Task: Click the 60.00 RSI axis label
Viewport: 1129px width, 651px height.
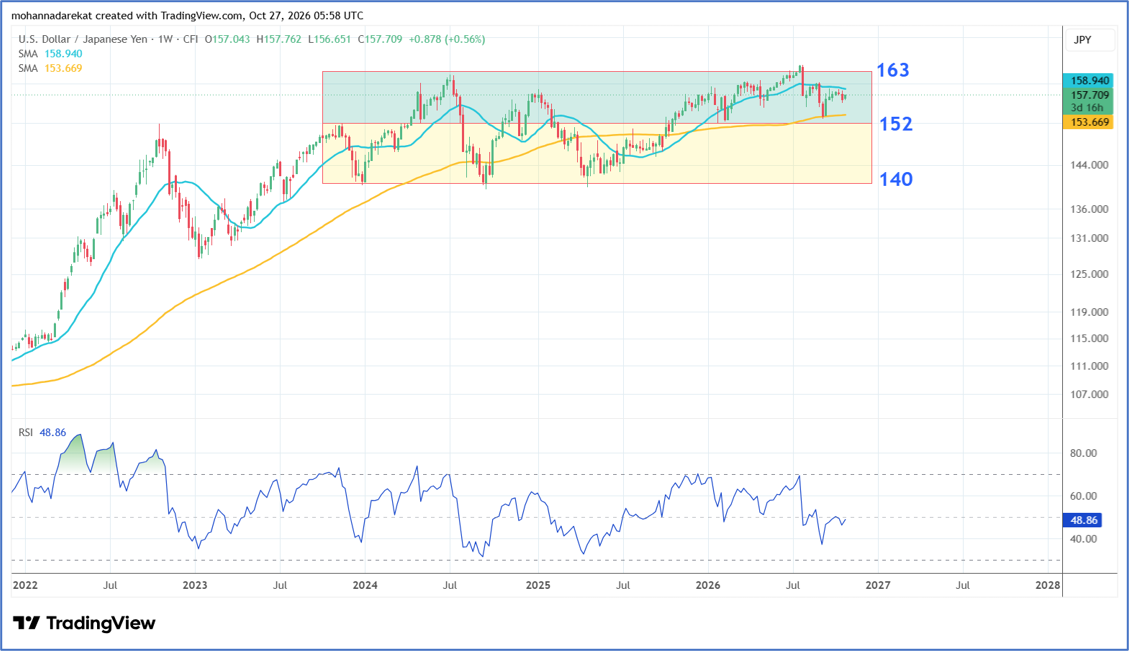Action: point(1084,495)
